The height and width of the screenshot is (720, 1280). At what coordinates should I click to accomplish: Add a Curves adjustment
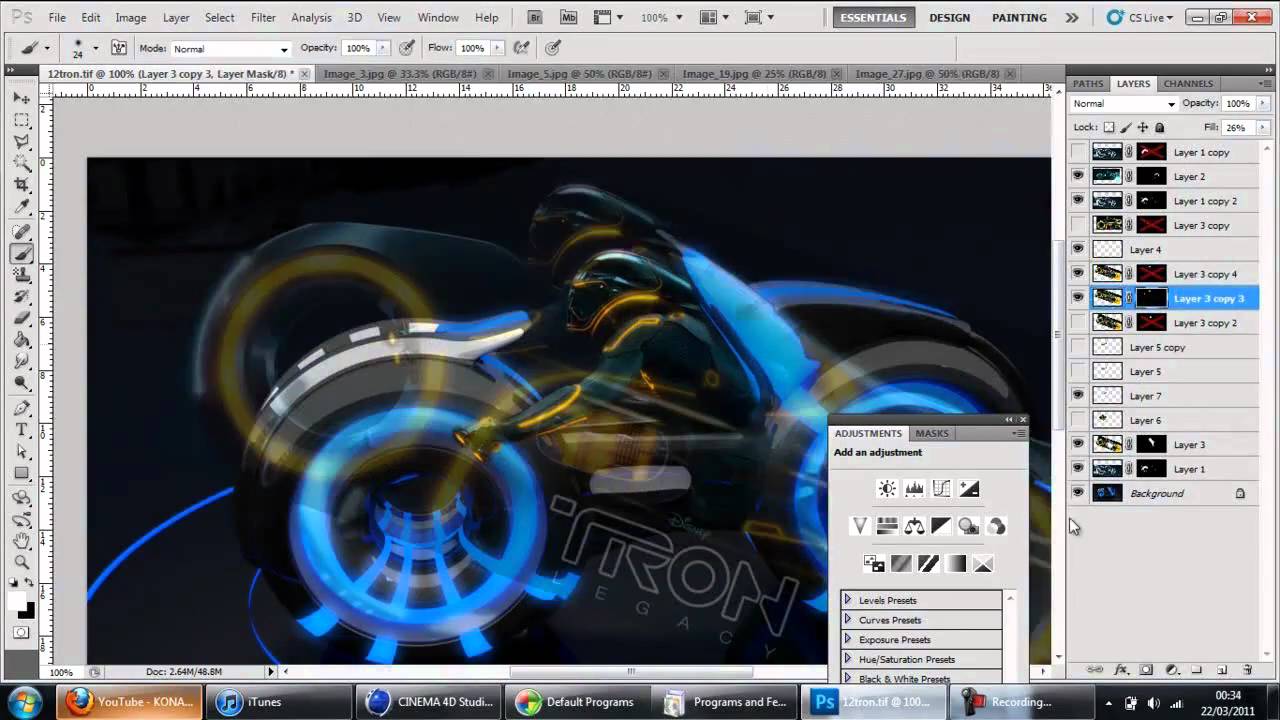coord(941,489)
